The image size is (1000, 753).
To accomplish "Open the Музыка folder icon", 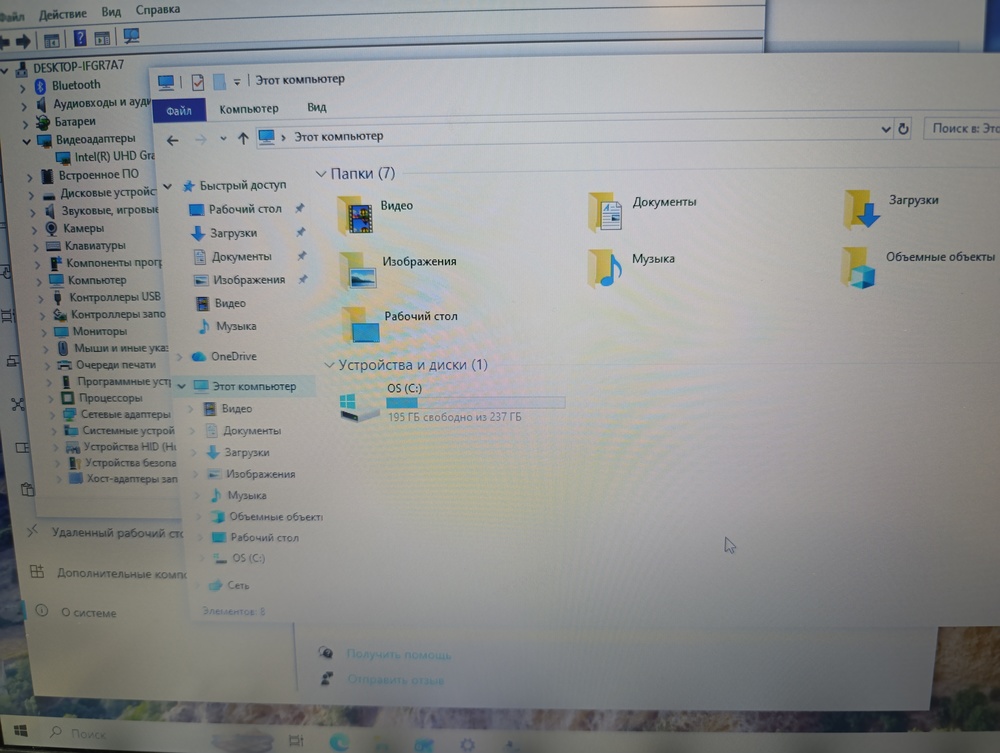I will pos(603,268).
